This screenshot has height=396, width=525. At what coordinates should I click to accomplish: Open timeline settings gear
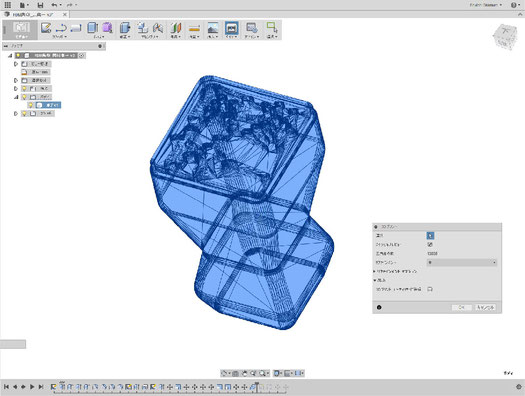coord(519,387)
